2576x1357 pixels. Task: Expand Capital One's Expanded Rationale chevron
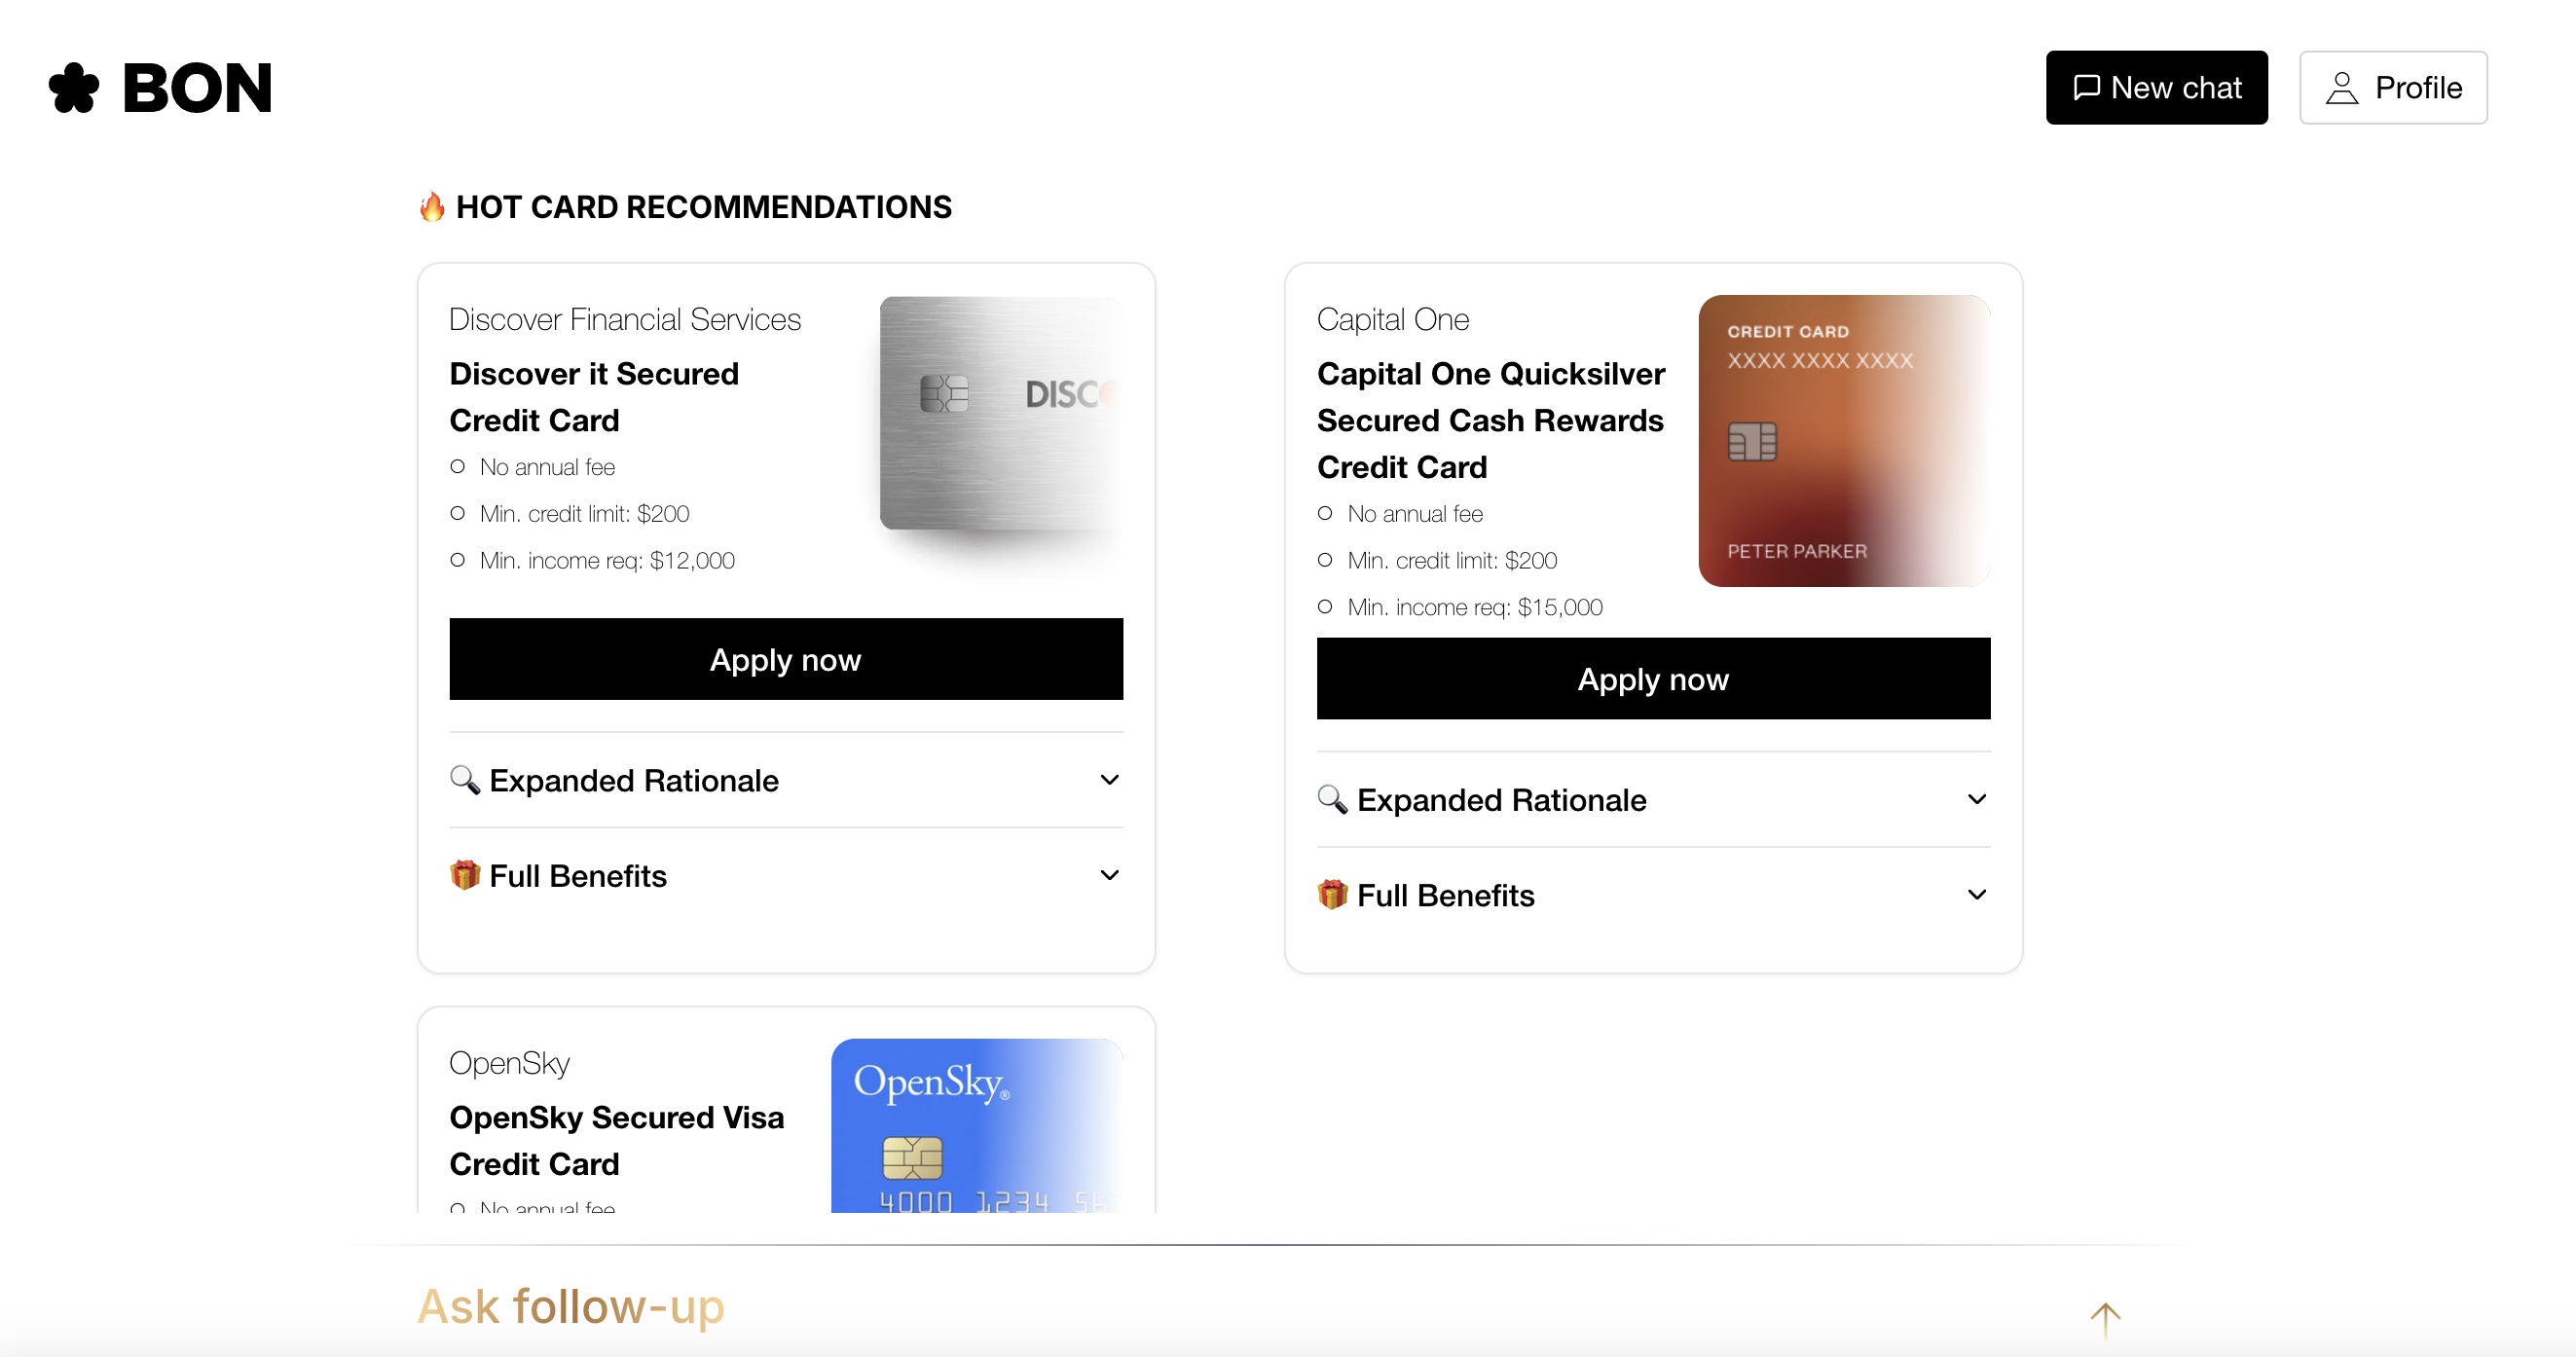click(1977, 800)
